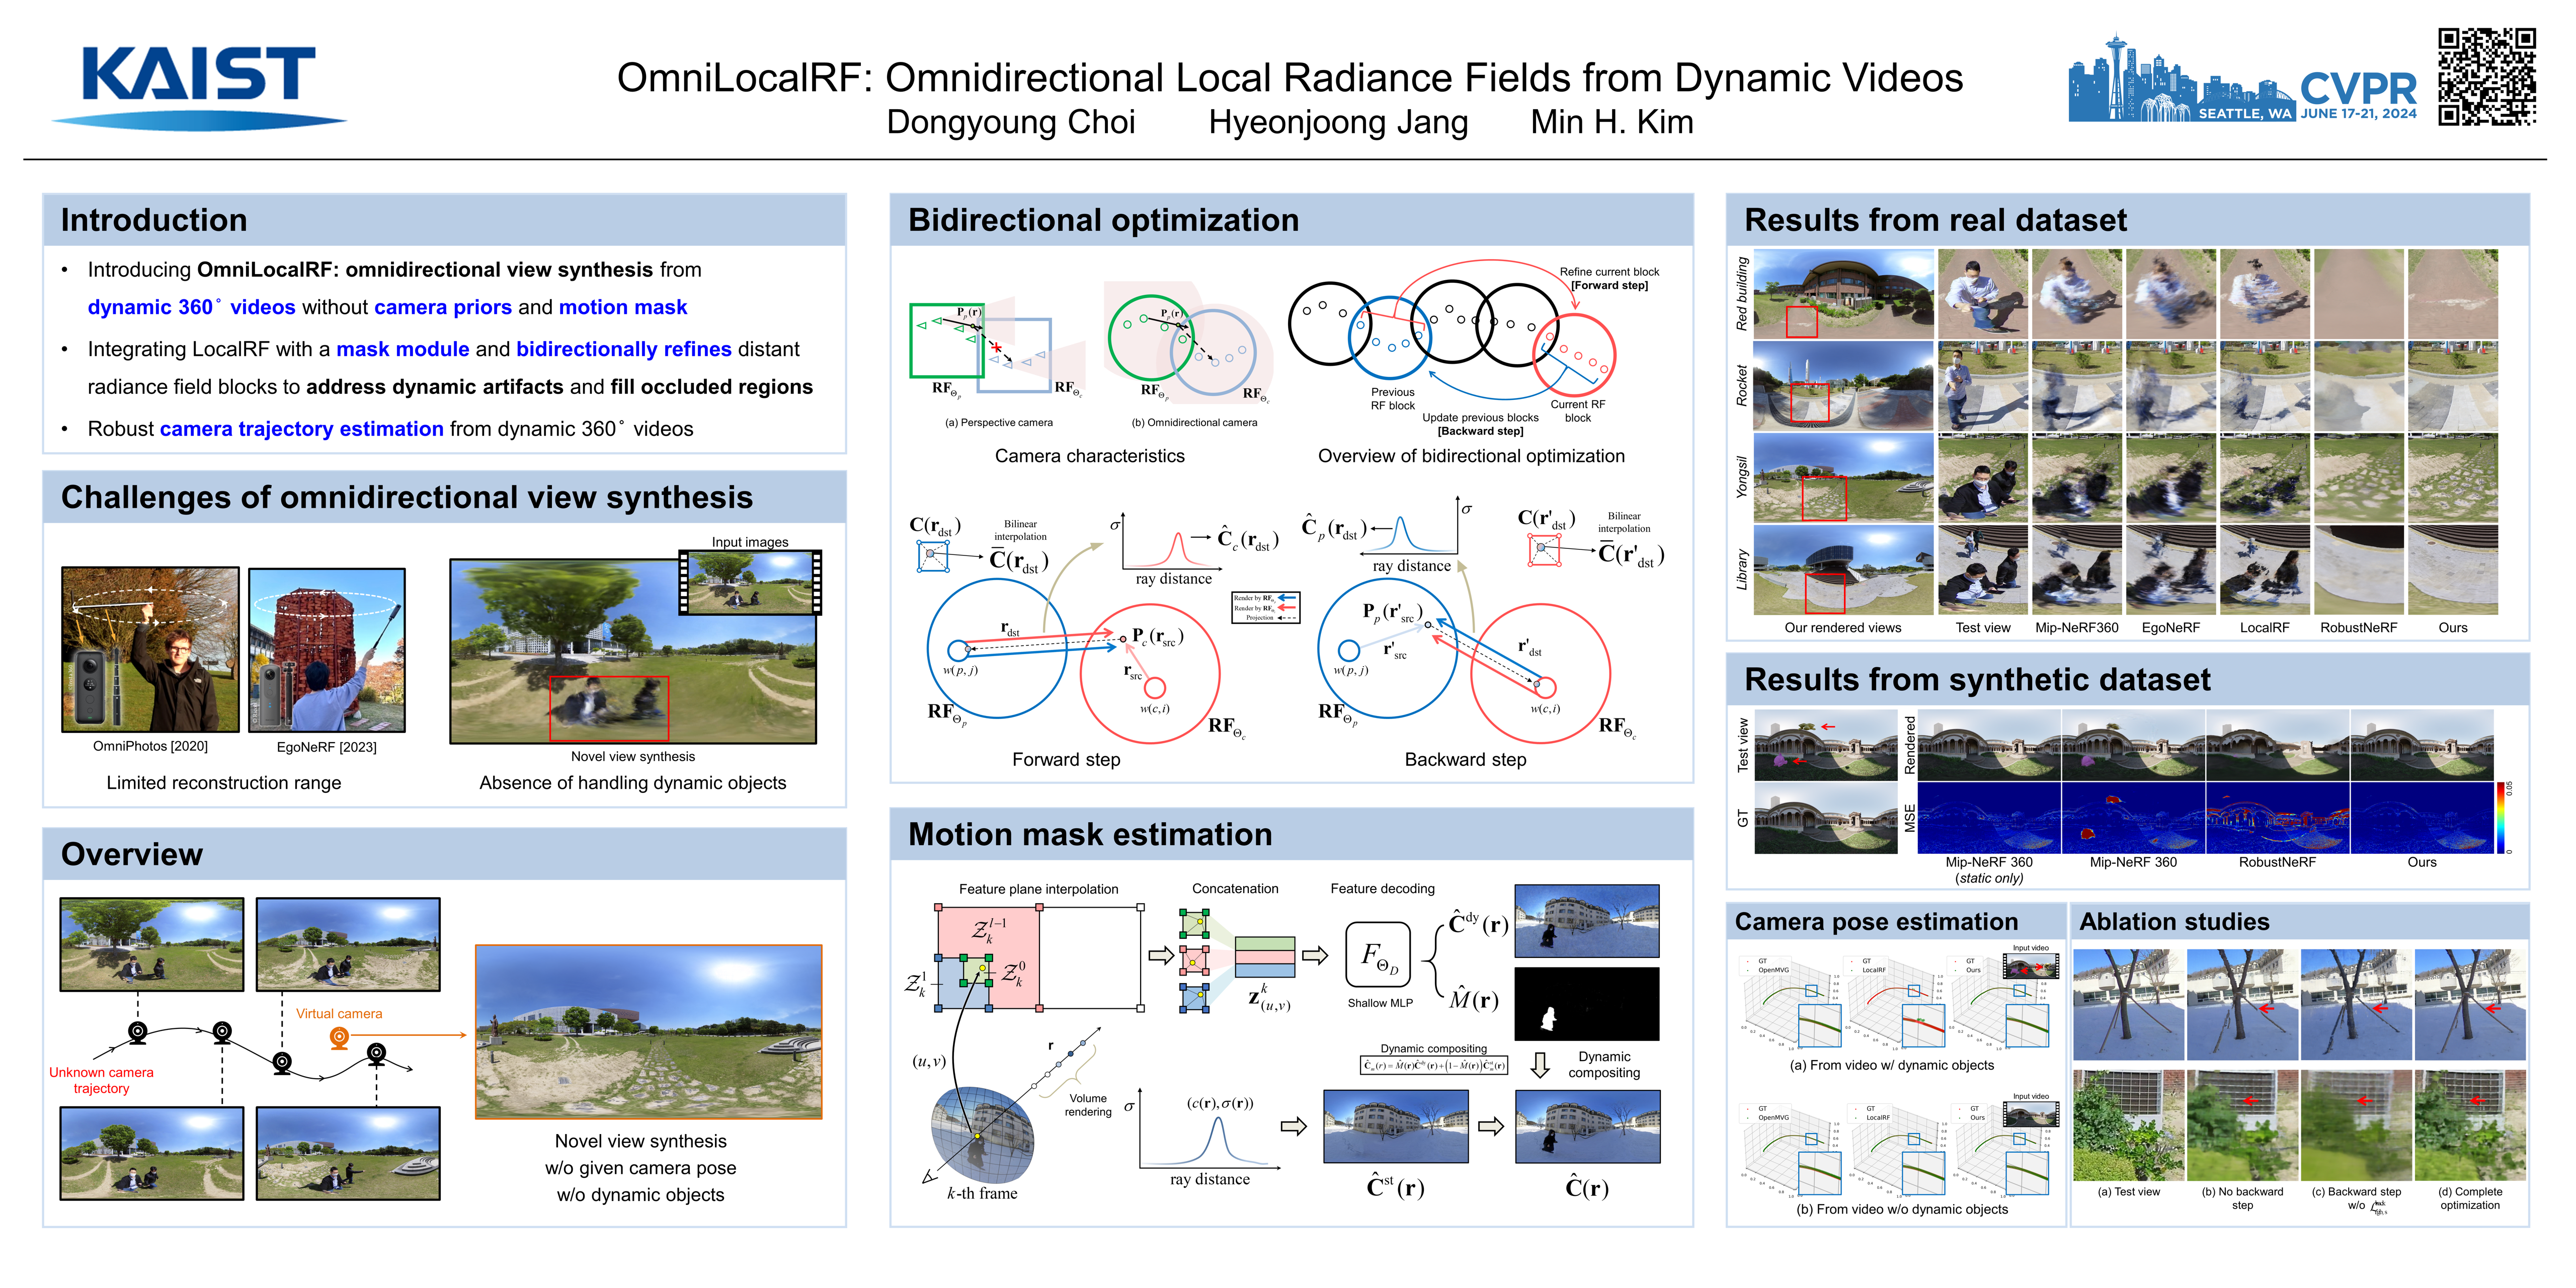Click the MSE color scale bar
Image resolution: width=2576 pixels, height=1288 pixels.
point(2502,817)
